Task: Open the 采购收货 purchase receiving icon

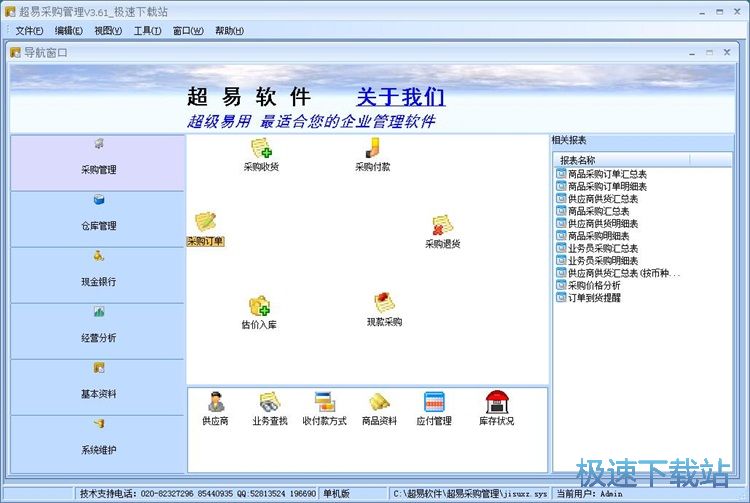Action: click(x=261, y=154)
